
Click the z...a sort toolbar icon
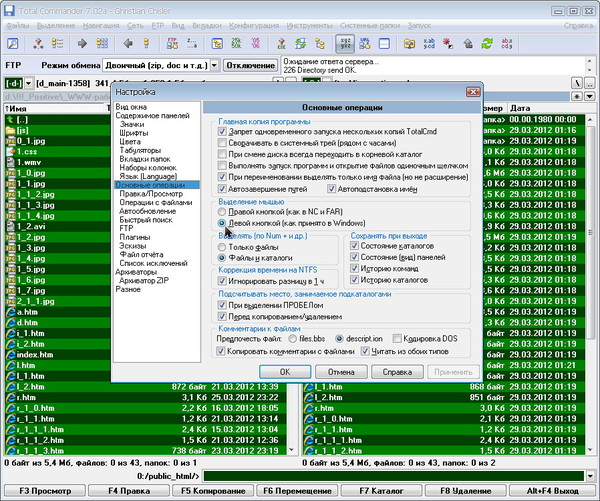[192, 43]
